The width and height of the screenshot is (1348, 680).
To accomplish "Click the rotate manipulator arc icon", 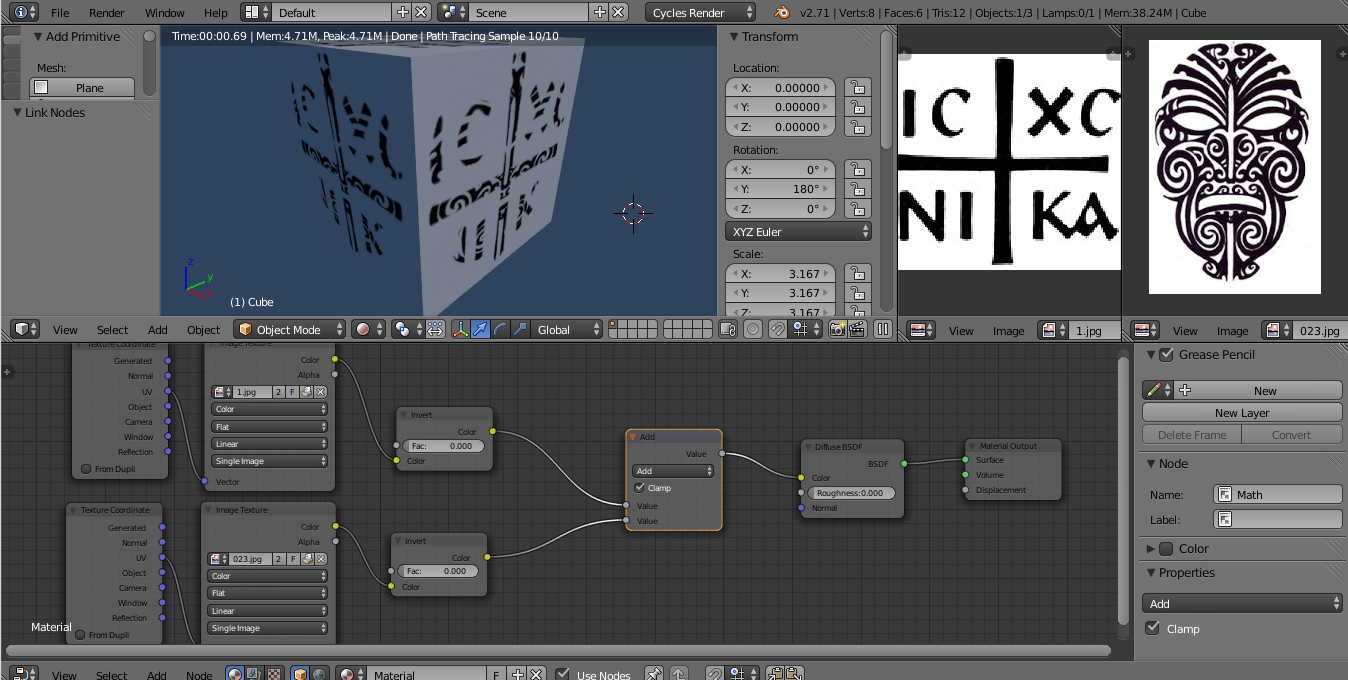I will (x=501, y=329).
